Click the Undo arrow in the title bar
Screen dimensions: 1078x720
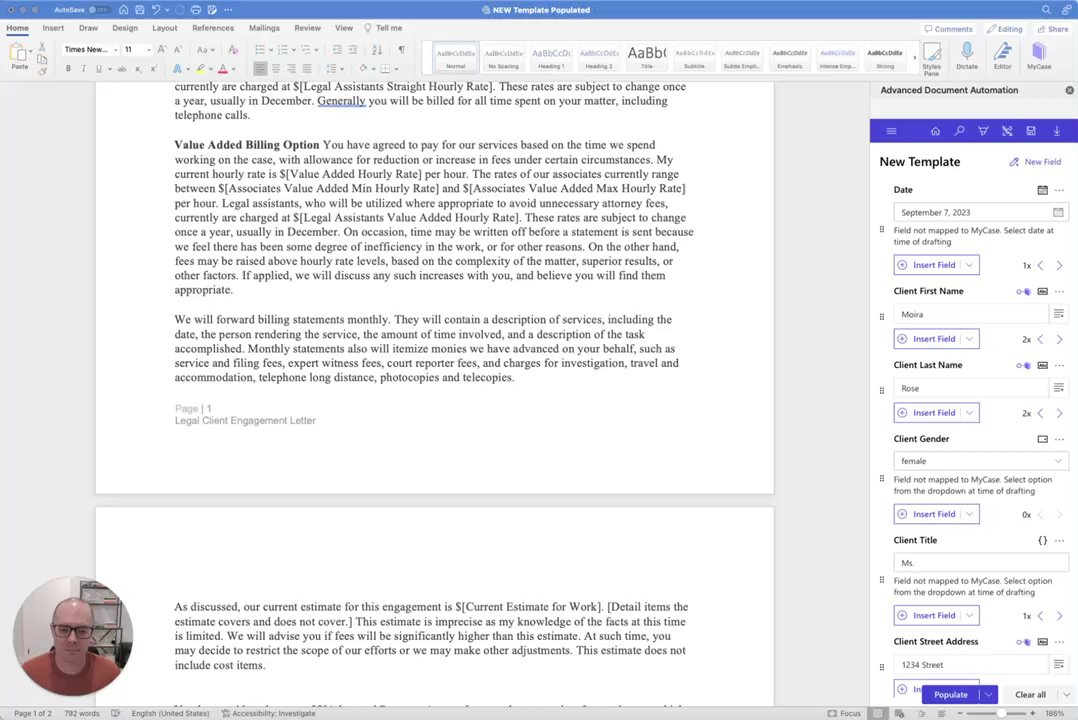(156, 10)
